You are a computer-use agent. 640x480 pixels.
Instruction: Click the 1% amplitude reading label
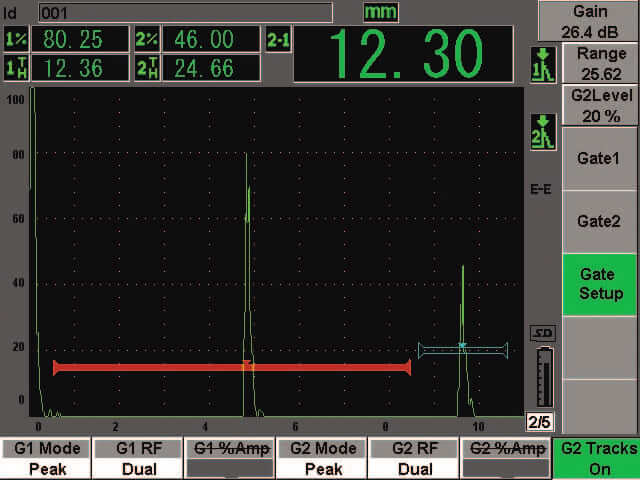[x=15, y=39]
